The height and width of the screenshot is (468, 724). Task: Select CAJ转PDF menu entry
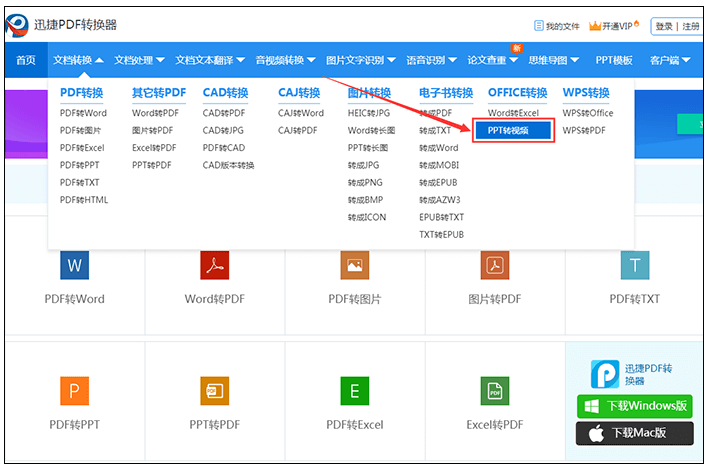(x=297, y=131)
